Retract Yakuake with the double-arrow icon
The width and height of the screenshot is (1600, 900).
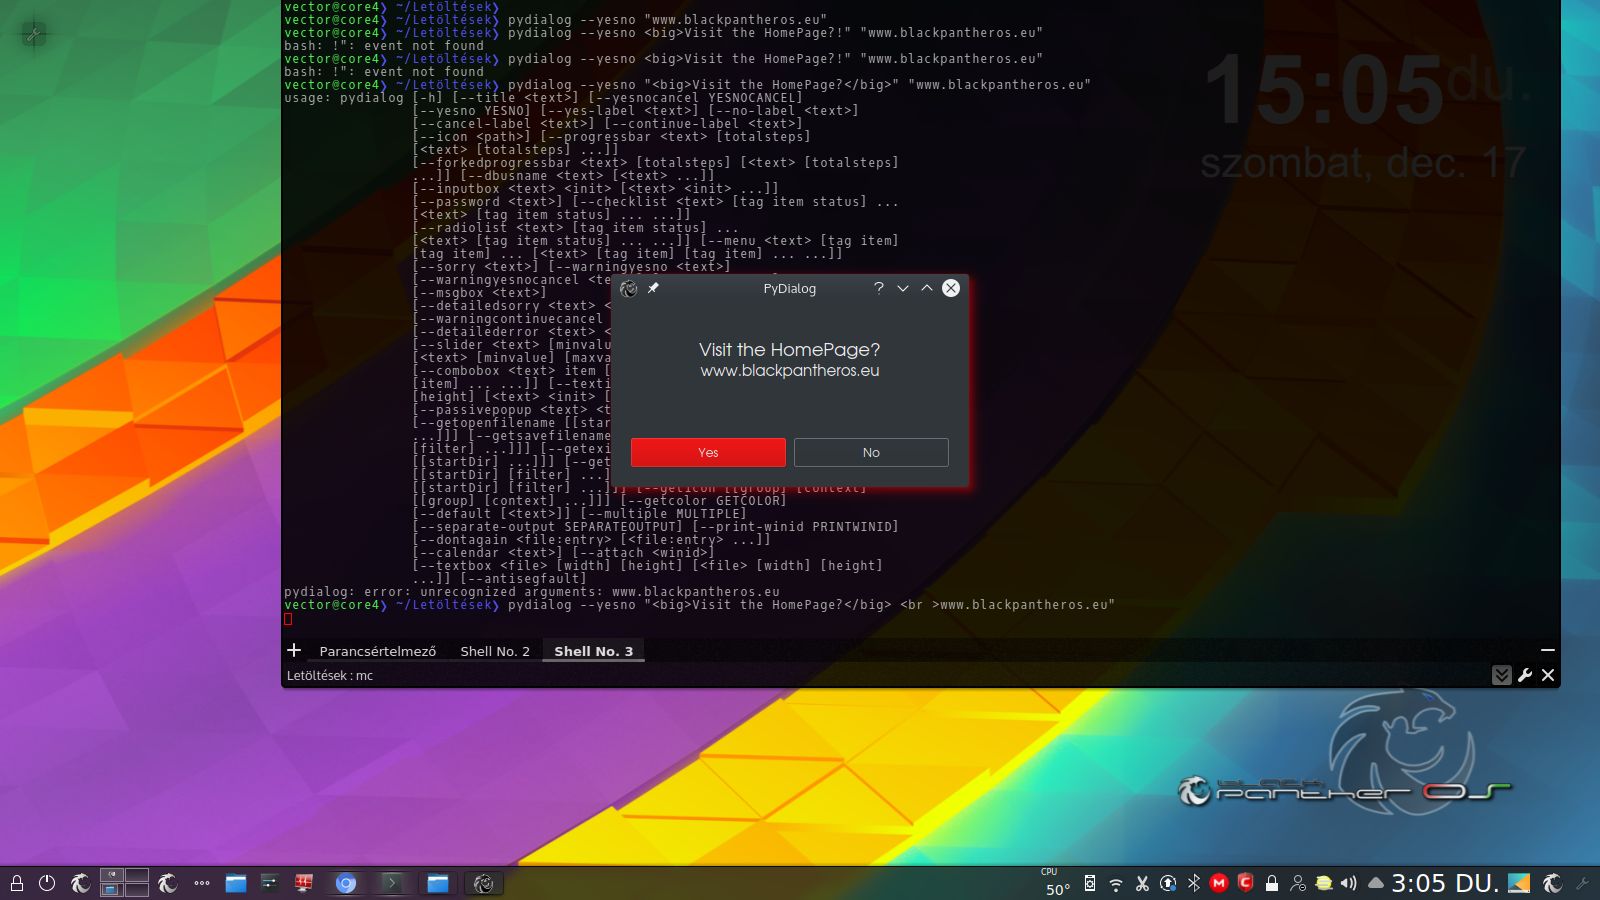1501,675
